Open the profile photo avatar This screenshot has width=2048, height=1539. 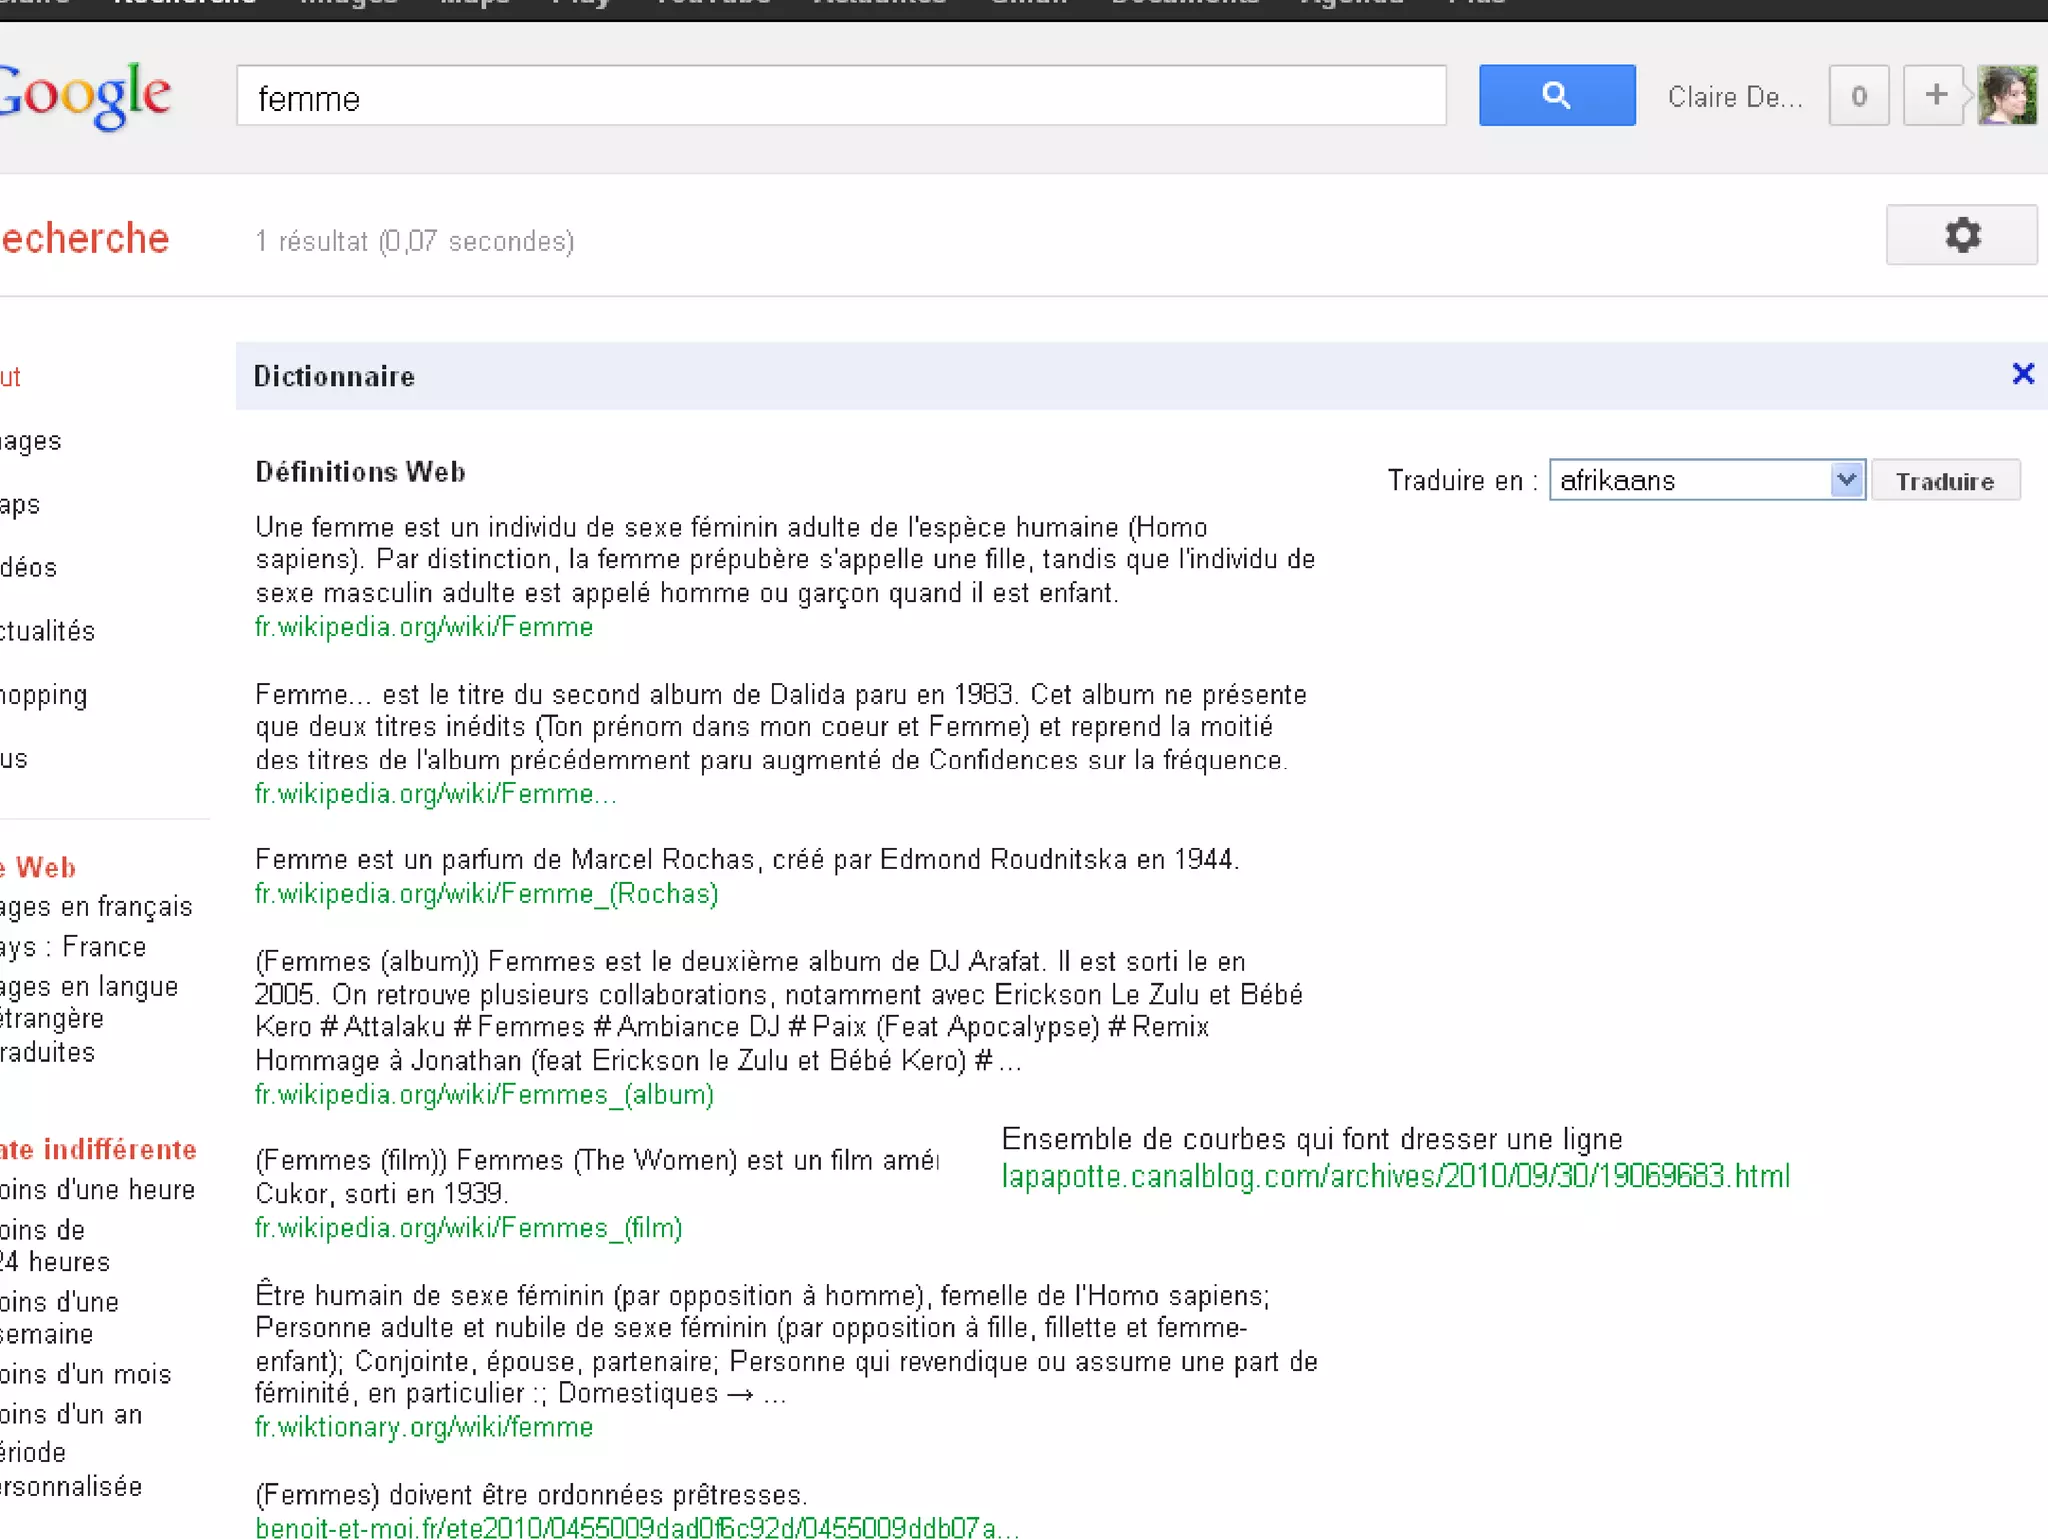click(x=2007, y=95)
